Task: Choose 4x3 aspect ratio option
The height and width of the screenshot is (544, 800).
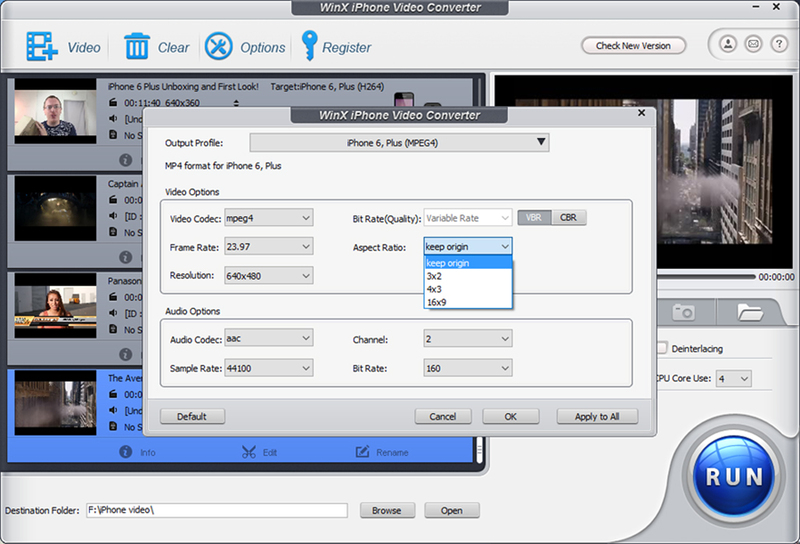Action: (468, 289)
